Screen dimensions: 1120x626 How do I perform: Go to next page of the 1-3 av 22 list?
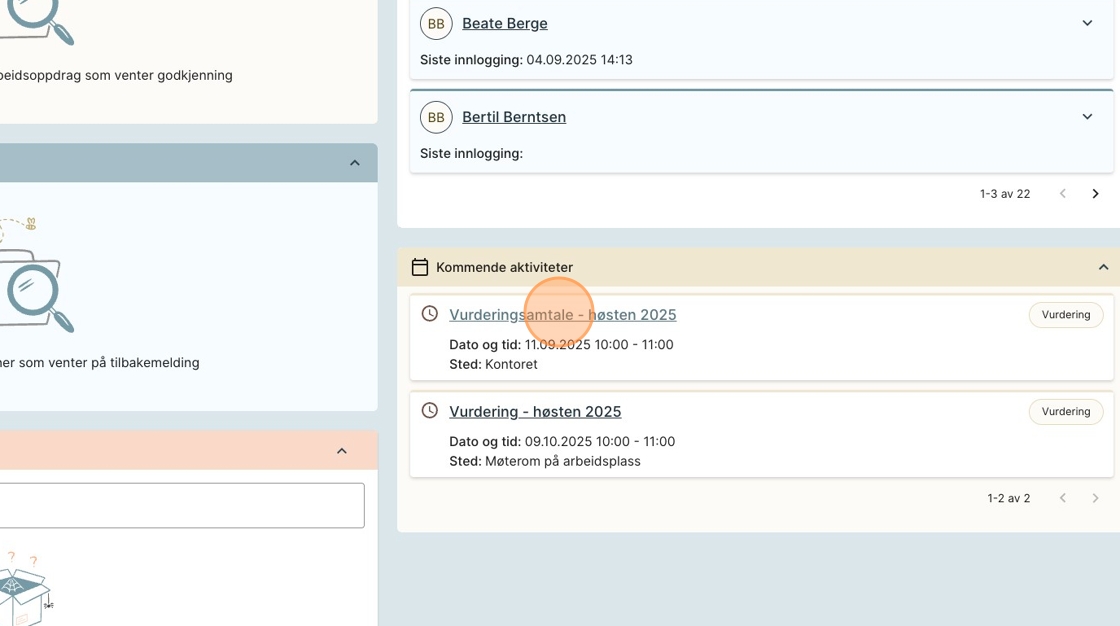point(1095,194)
